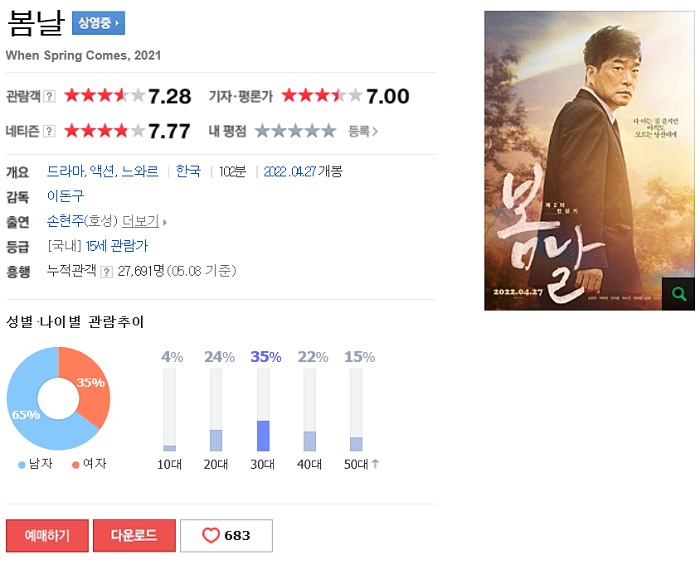Click the question mark beside 네티즌
Viewport: 700px width, 564px height.
click(x=49, y=131)
